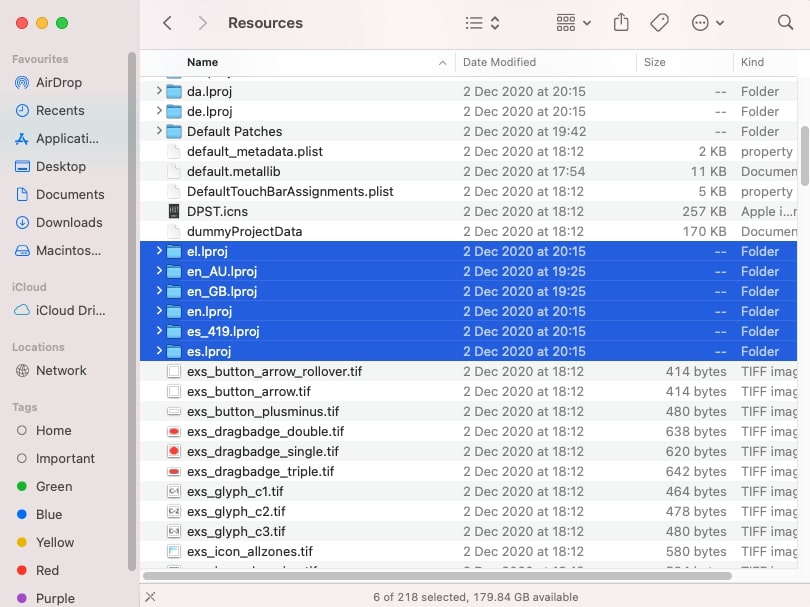
Task: Select the Yellow tag
Action: point(45,542)
